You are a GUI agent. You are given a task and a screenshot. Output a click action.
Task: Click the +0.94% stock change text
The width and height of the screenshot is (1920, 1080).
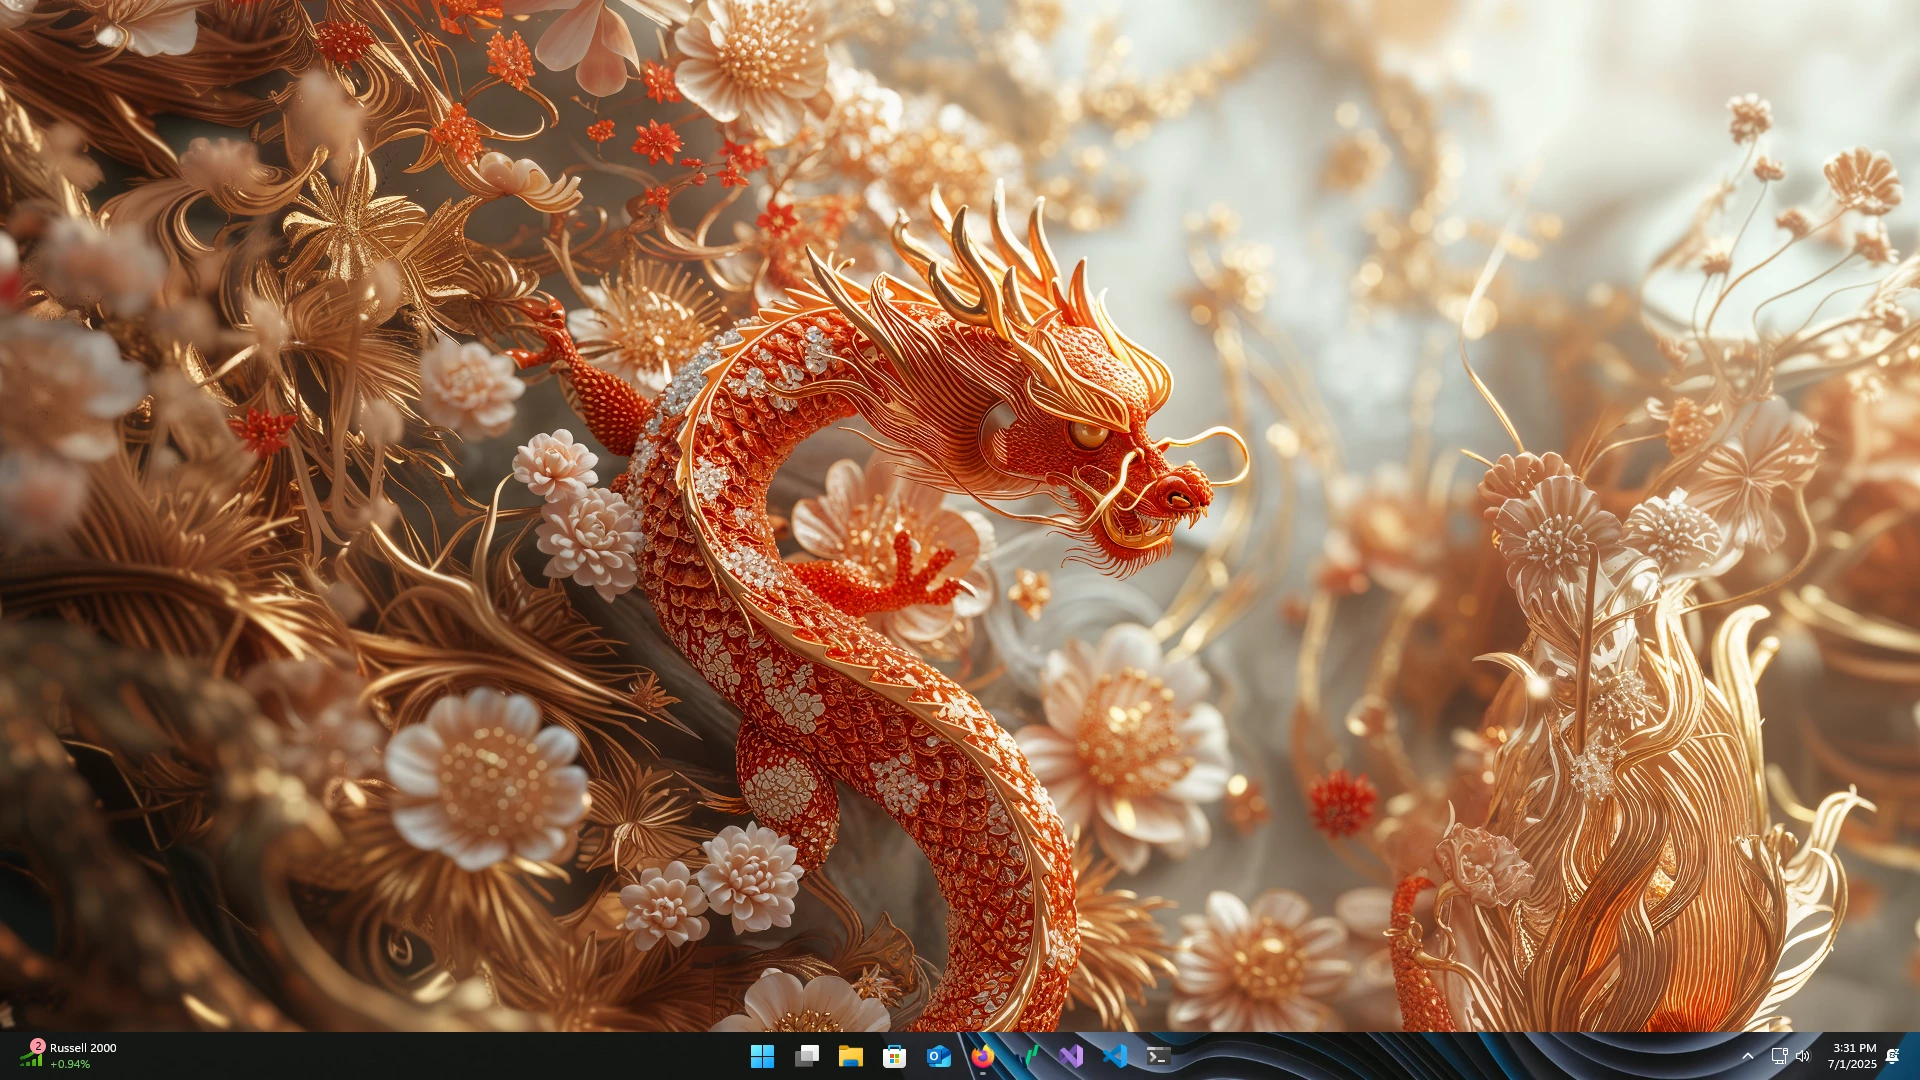(70, 1065)
